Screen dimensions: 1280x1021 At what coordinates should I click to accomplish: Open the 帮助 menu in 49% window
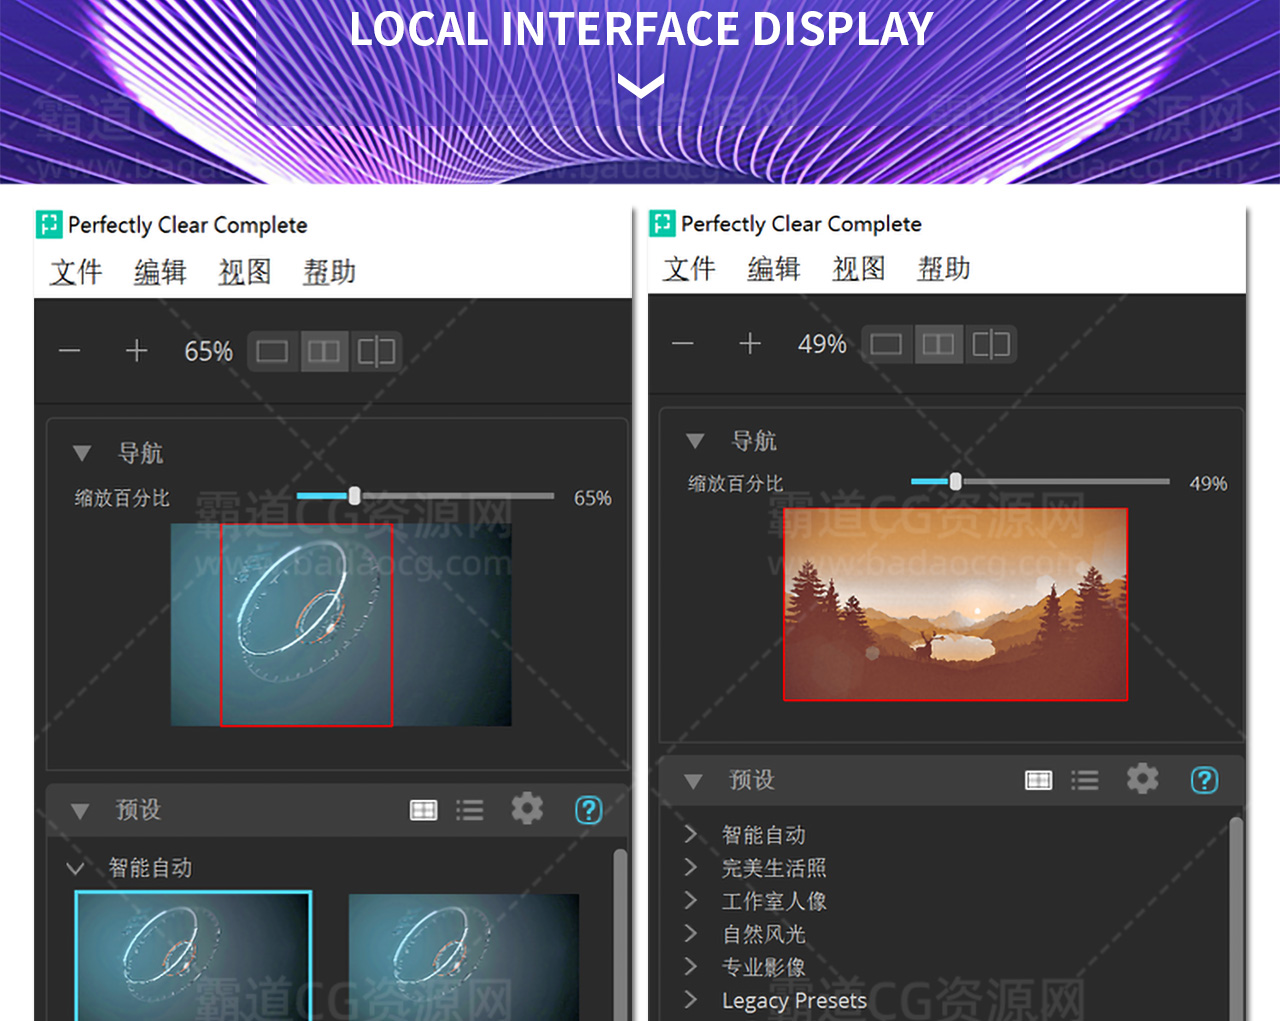tap(943, 269)
